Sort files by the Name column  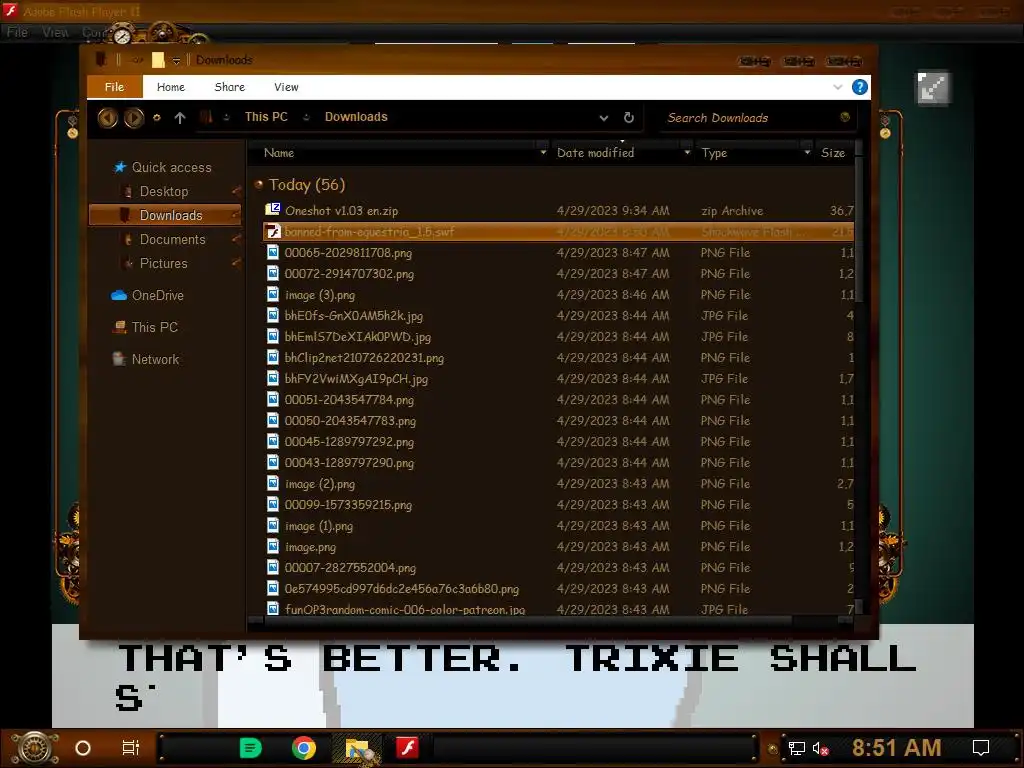click(x=279, y=153)
